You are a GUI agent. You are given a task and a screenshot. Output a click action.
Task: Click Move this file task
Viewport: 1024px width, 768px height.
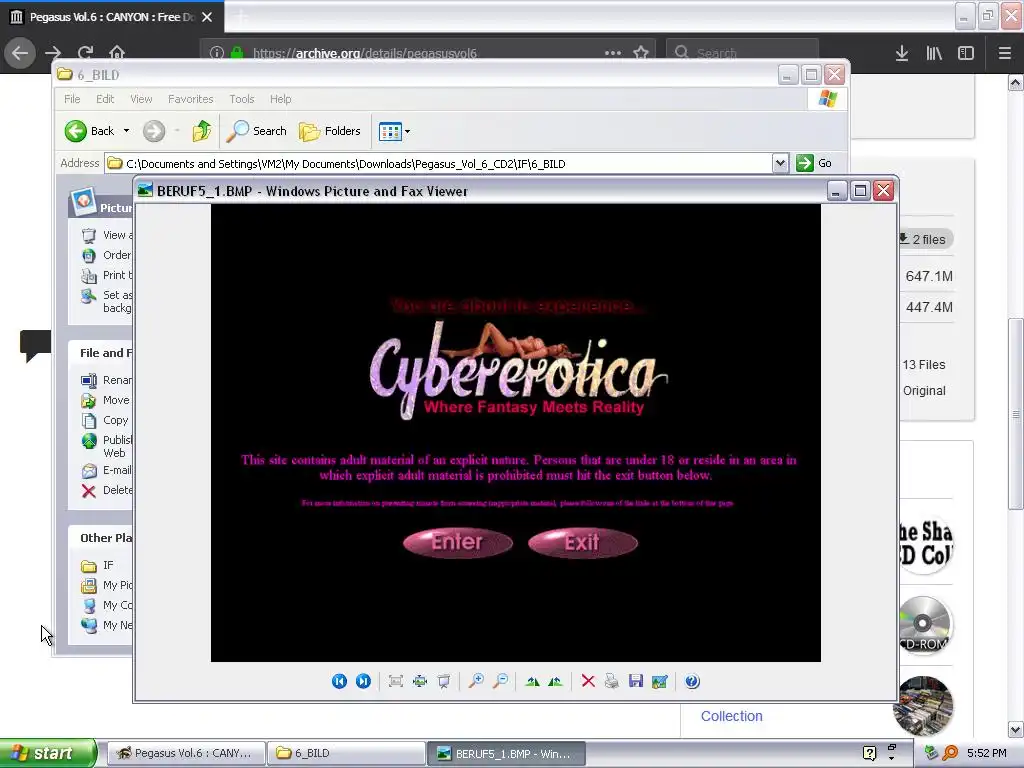[106, 400]
